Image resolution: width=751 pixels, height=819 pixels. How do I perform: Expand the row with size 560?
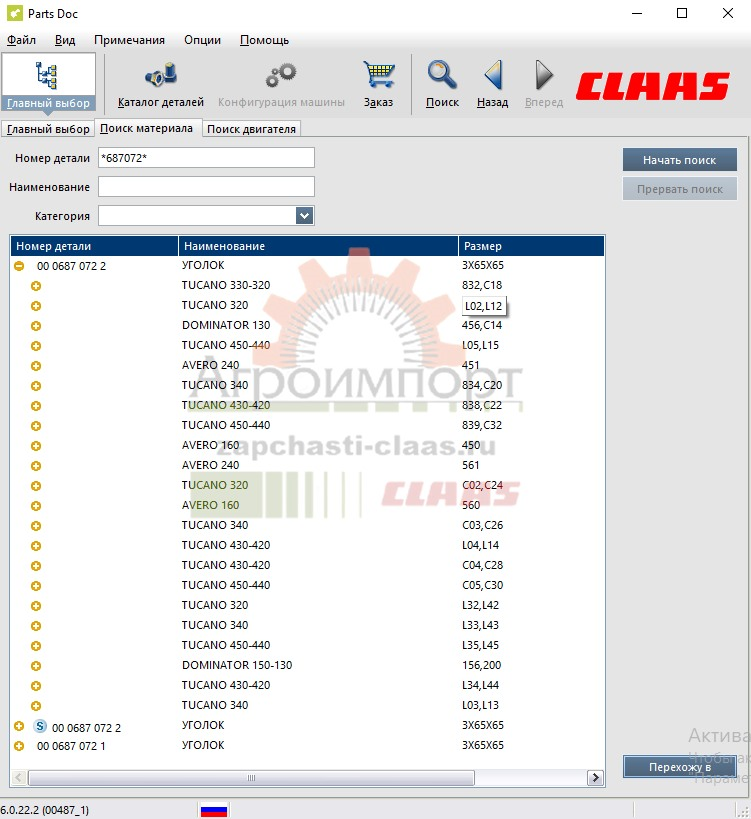(36, 506)
